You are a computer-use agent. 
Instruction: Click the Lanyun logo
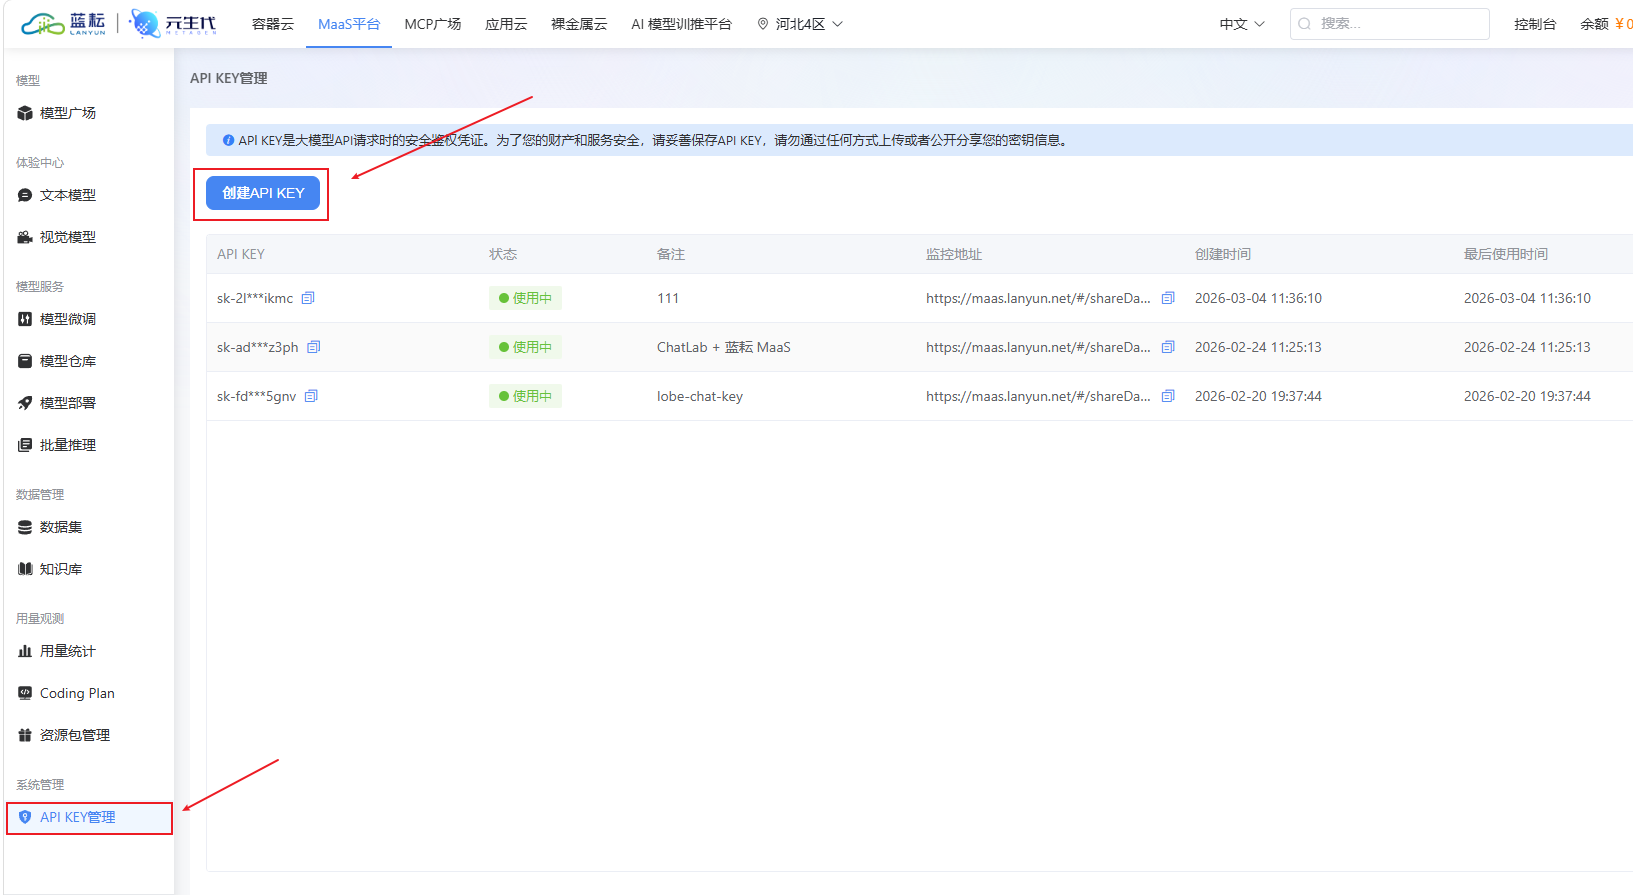tap(63, 24)
